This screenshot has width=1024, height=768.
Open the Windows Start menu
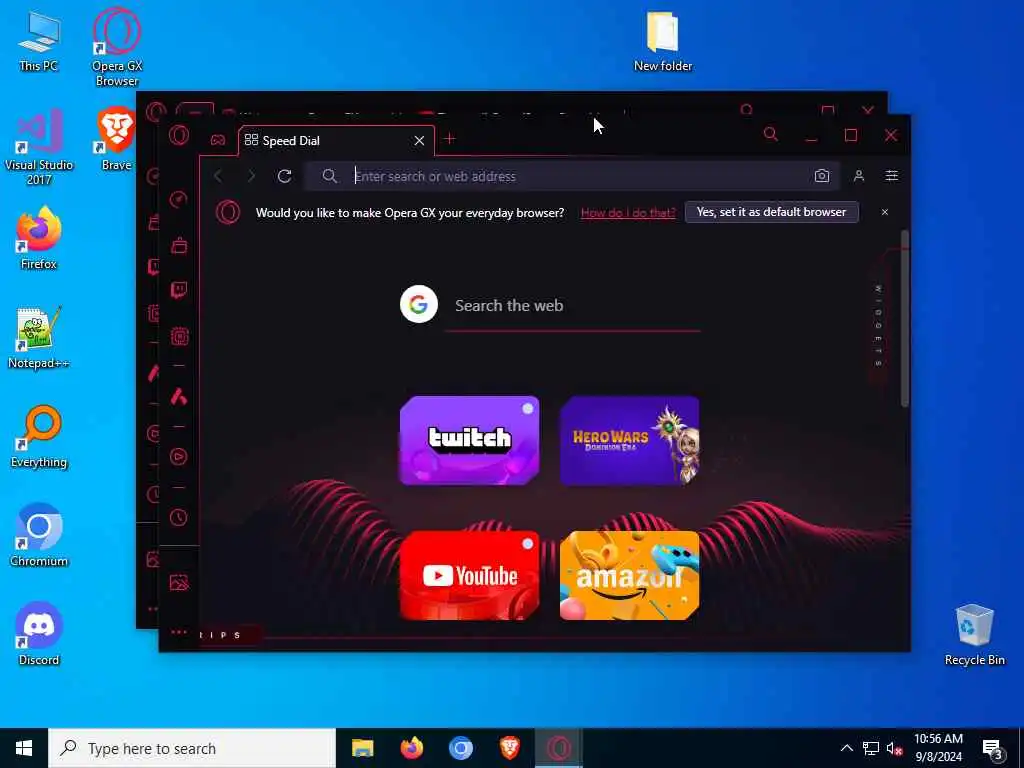click(x=24, y=748)
